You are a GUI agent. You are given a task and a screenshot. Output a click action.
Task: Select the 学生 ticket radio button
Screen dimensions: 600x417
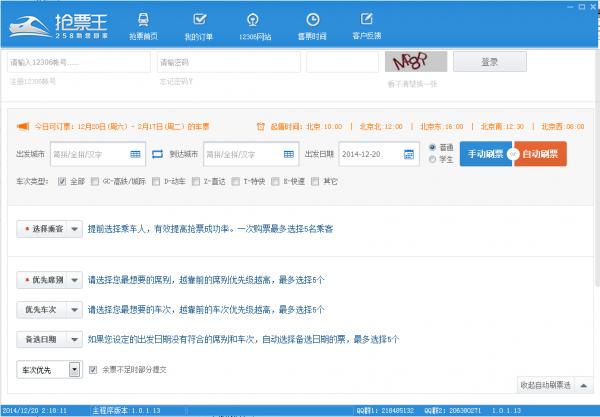coord(433,159)
